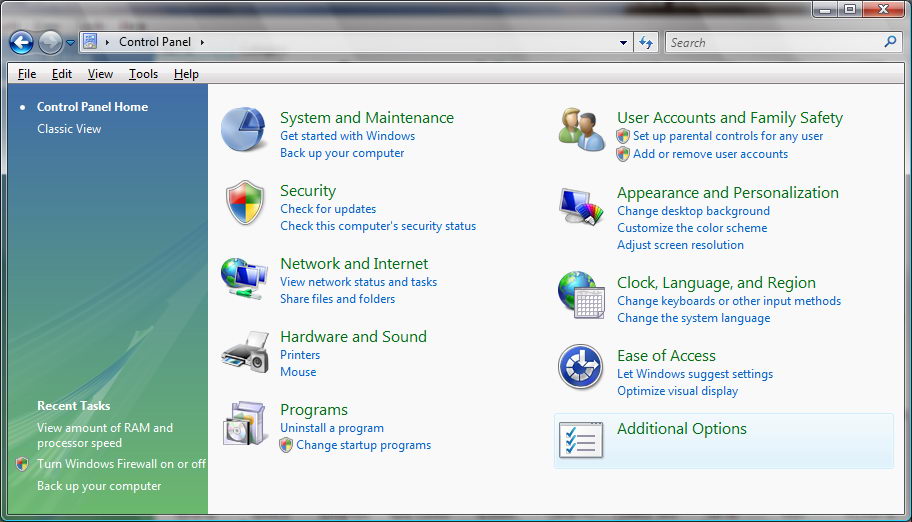Screen dimensions: 912x522
Task: Open Hardware and Sound heading
Action: (x=354, y=336)
